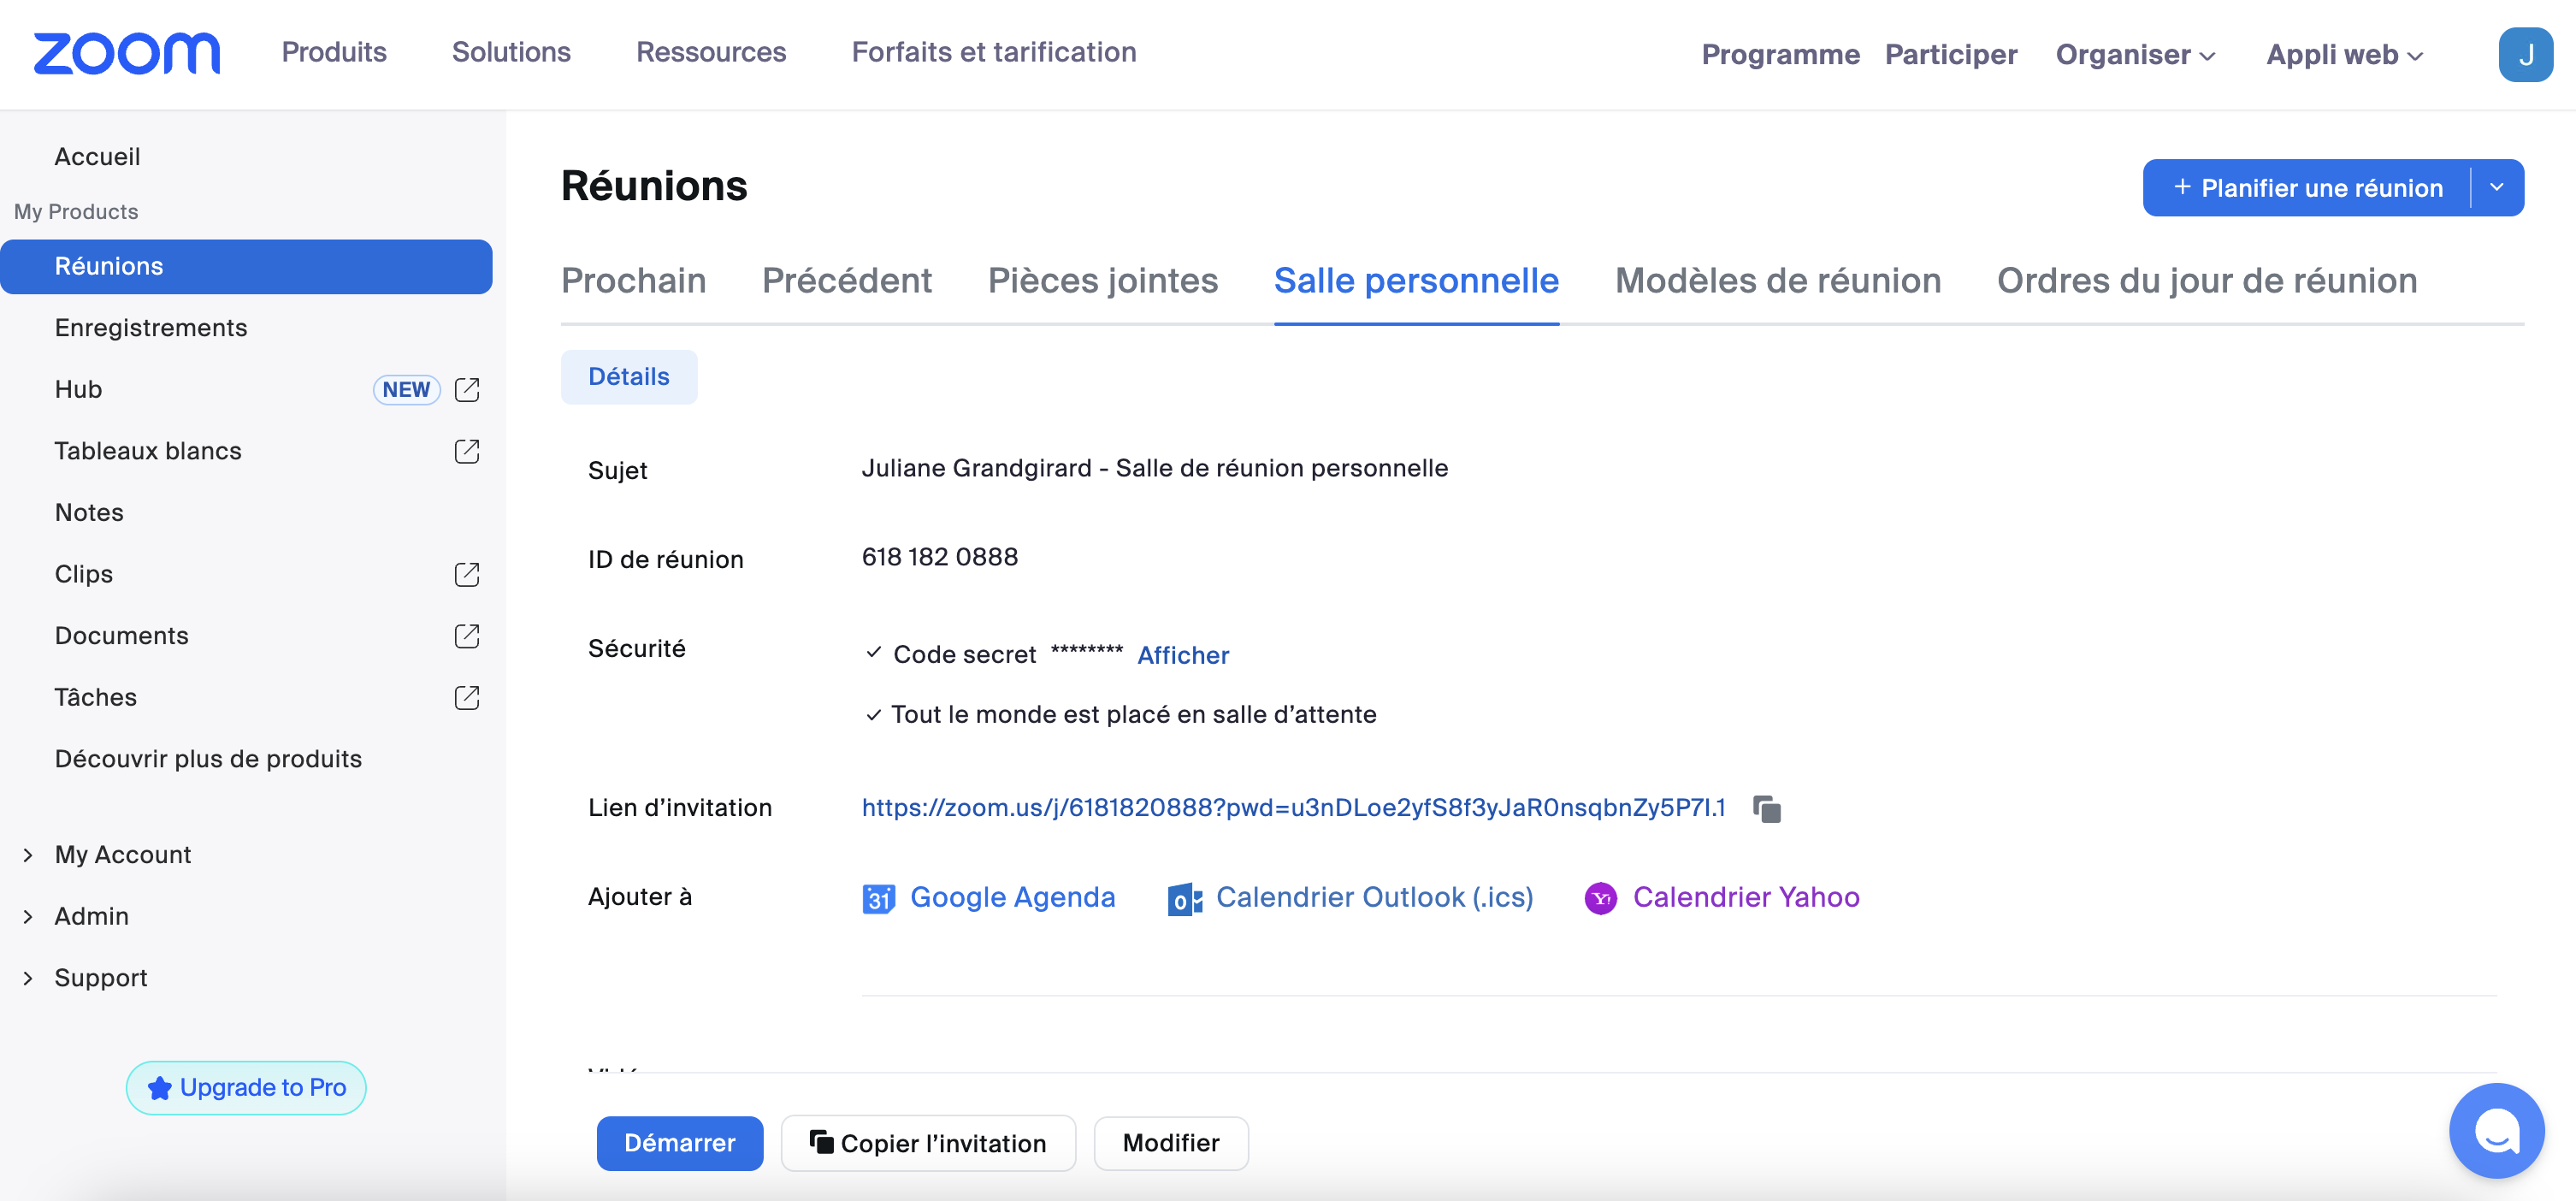2576x1201 pixels.
Task: Switch to Modèles de réunion tab
Action: click(1777, 281)
